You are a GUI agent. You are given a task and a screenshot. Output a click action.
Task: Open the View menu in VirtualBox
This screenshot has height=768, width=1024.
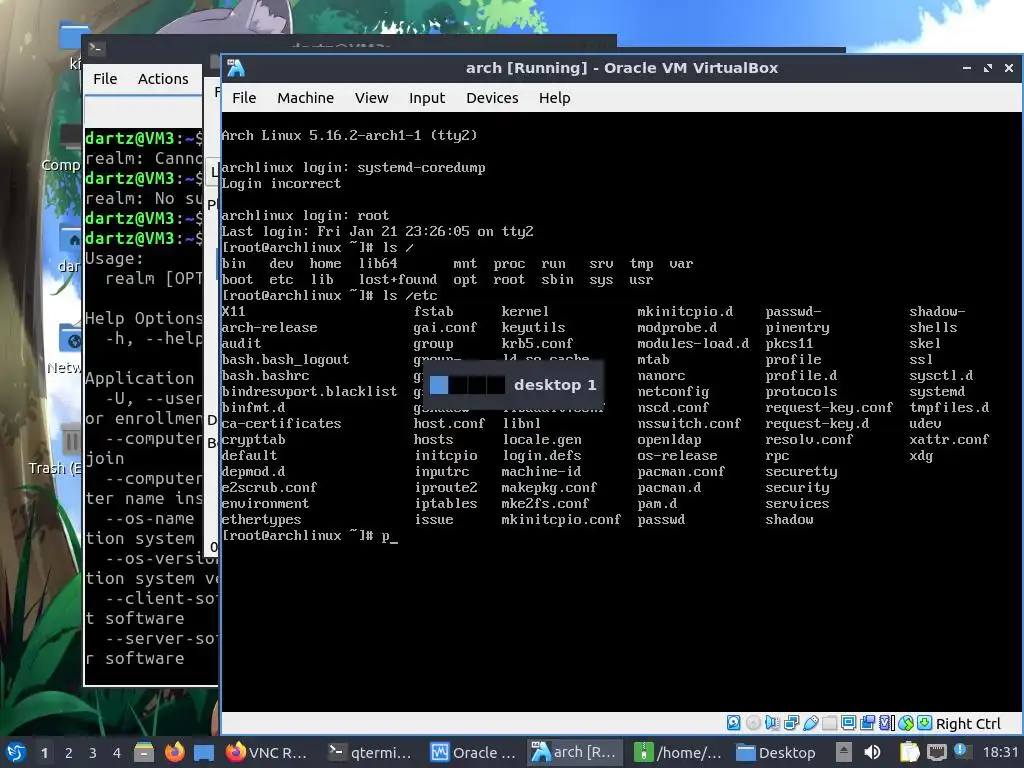coord(372,98)
